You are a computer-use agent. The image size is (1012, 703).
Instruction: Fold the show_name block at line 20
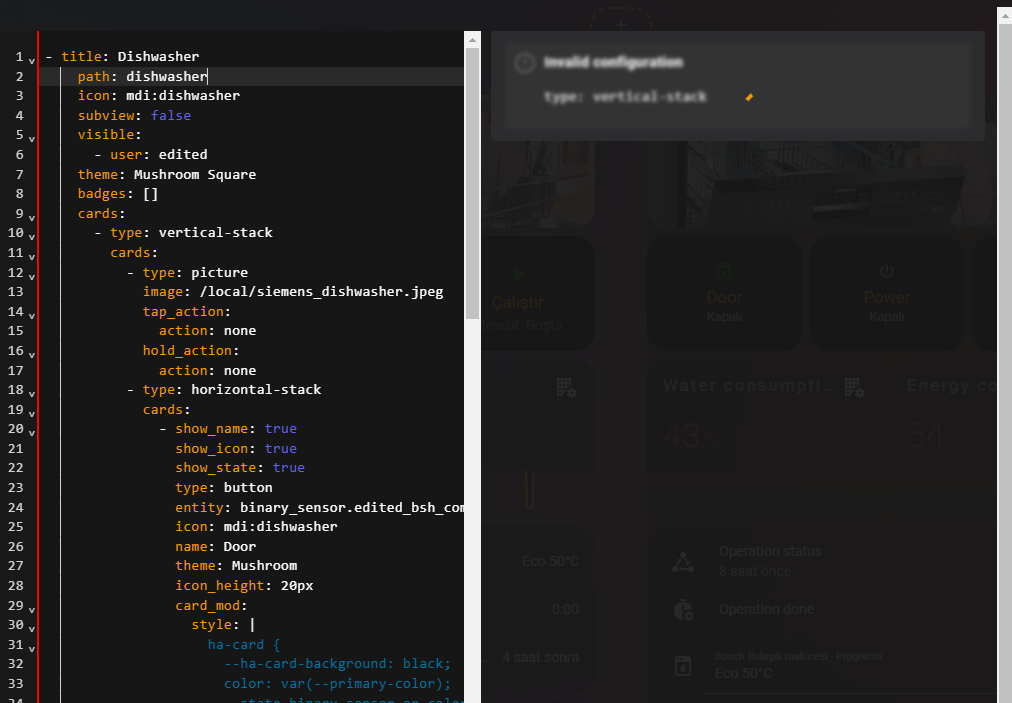(32, 433)
